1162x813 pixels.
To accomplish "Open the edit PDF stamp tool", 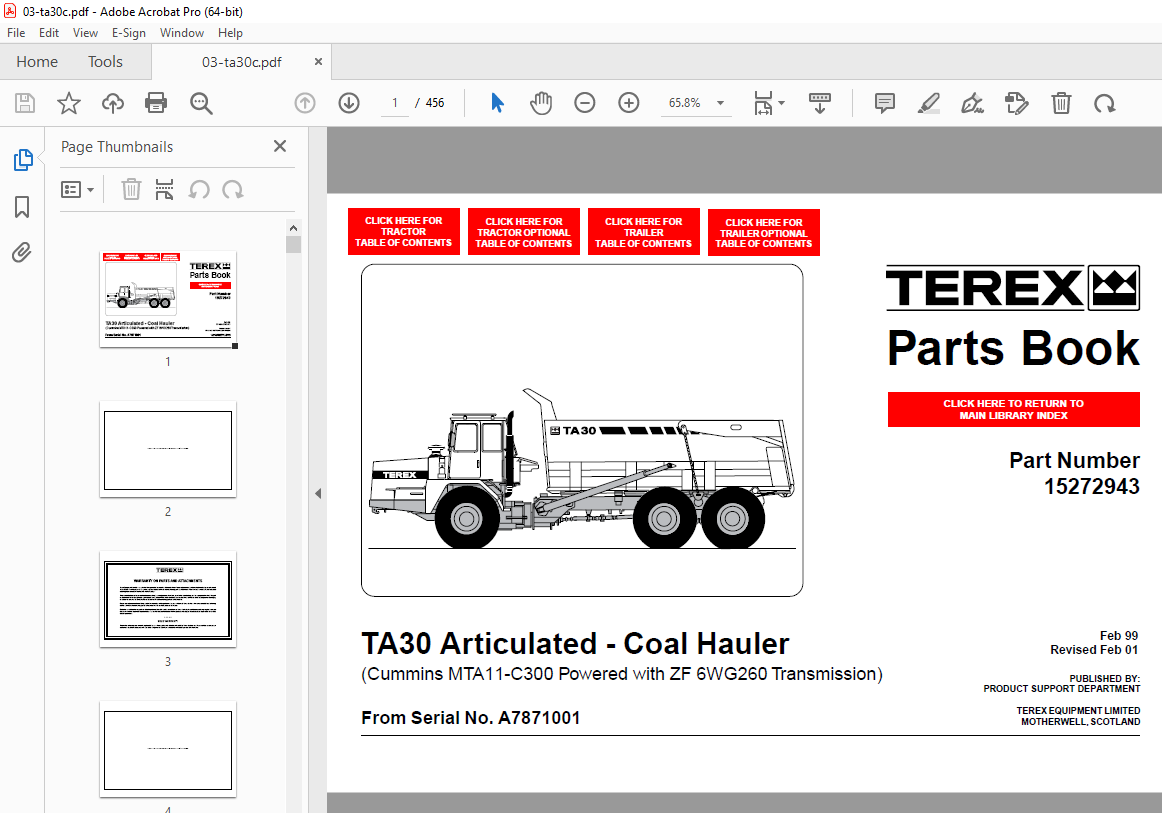I will pyautogui.click(x=1017, y=103).
